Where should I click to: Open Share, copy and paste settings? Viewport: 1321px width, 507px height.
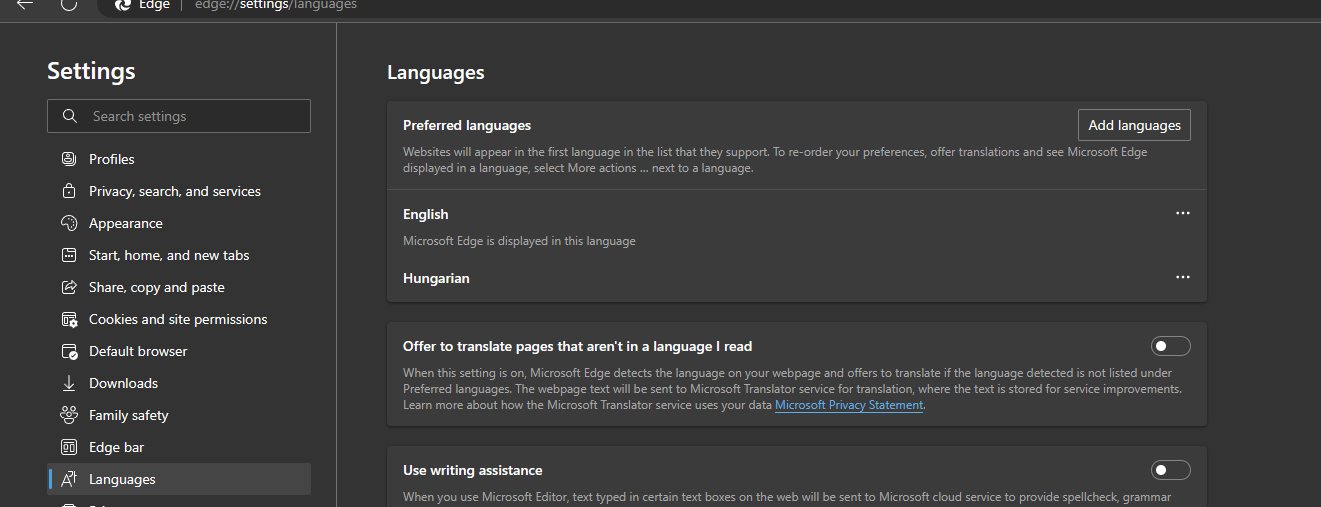pyautogui.click(x=179, y=287)
